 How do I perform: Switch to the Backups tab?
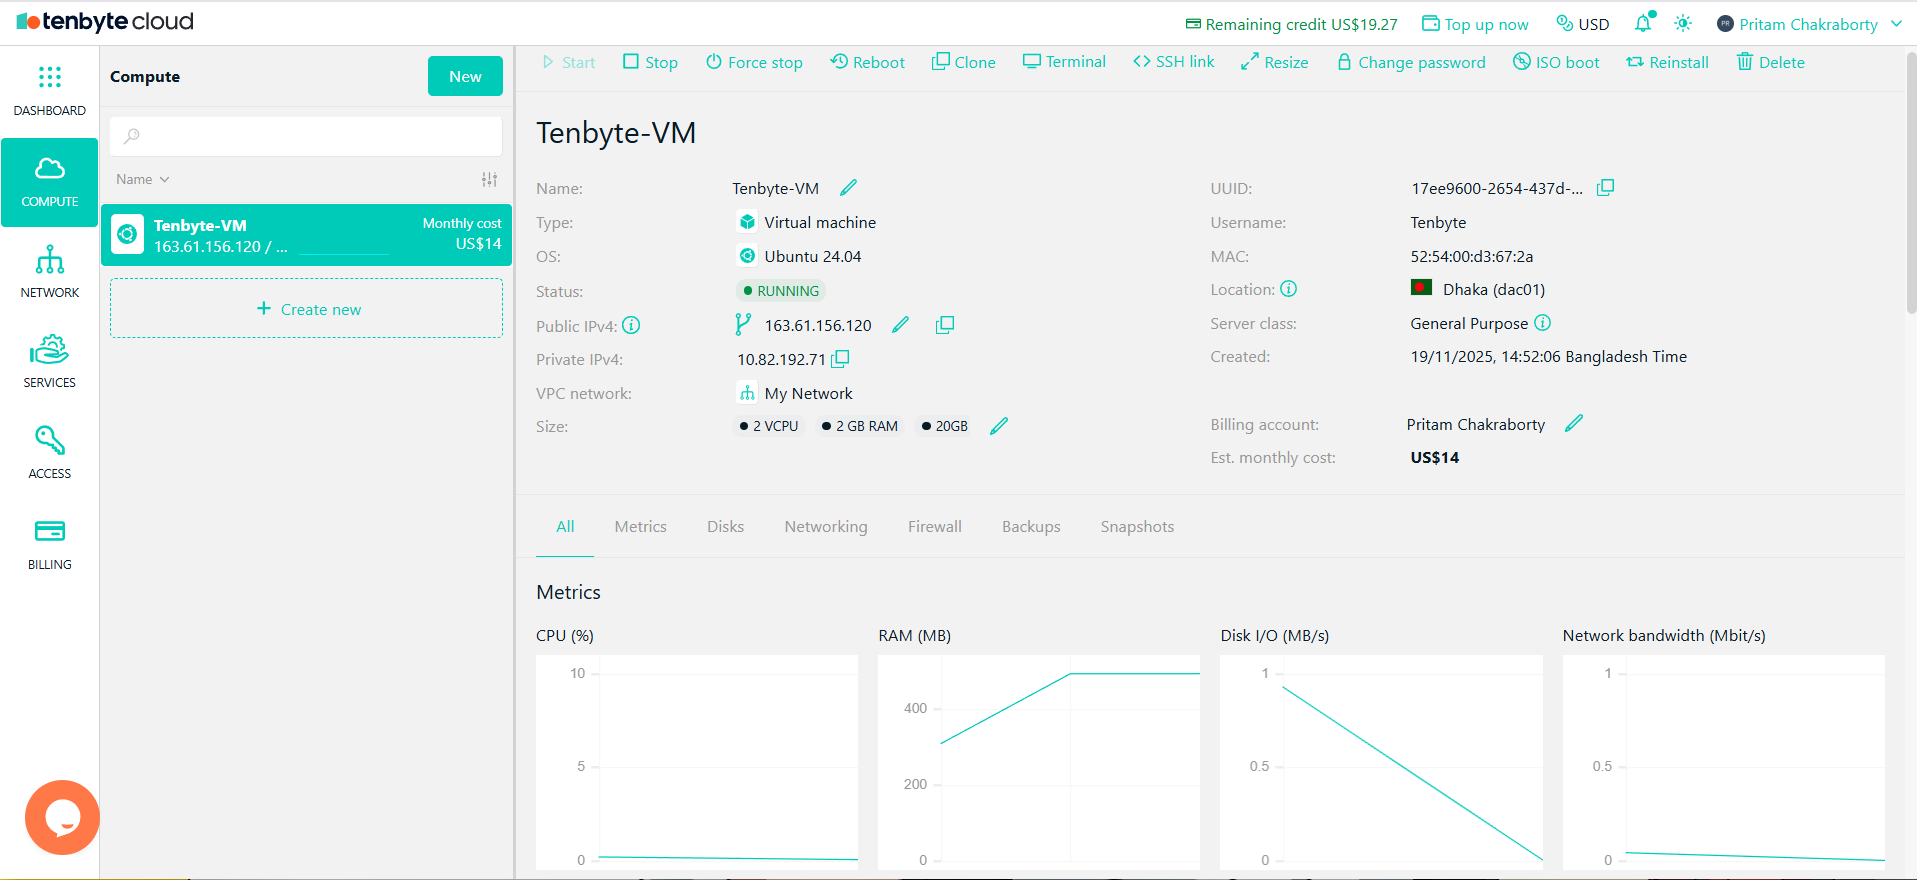(x=1031, y=526)
